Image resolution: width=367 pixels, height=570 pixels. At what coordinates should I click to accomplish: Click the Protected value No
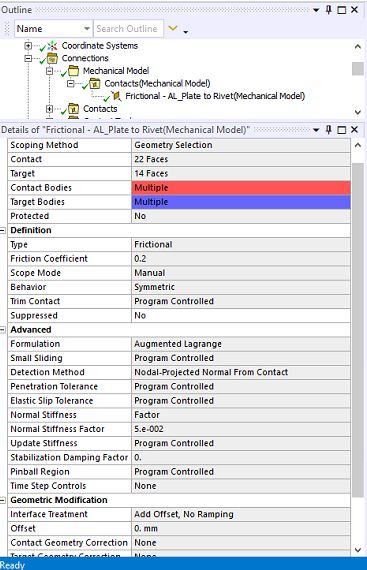click(x=241, y=216)
